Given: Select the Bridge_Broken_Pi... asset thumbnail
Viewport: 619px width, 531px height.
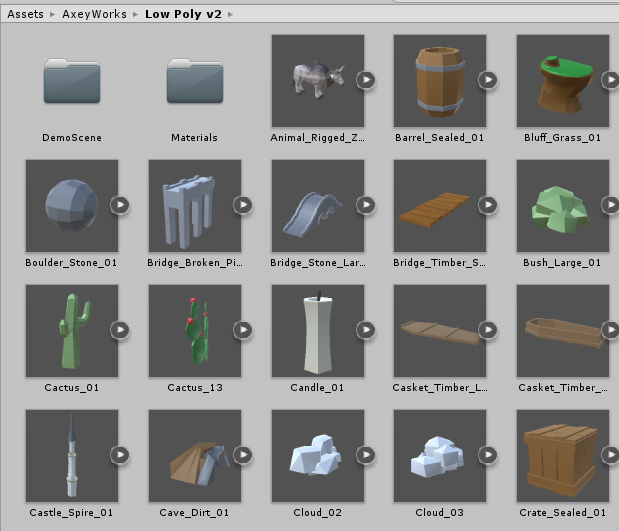Looking at the screenshot, I should click(x=195, y=206).
